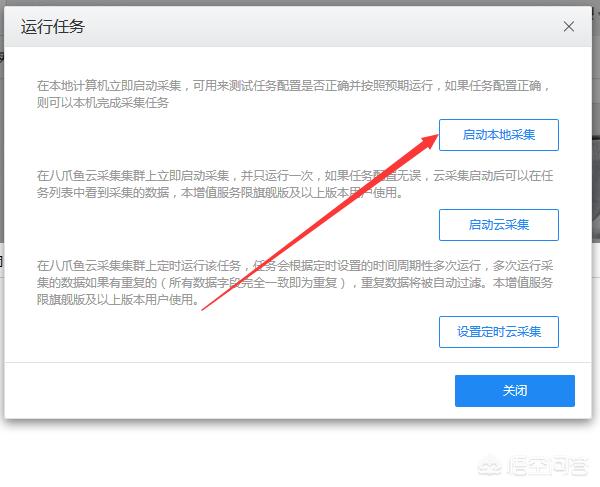Click the local collection description paragraph
The height and width of the screenshot is (487, 600).
click(x=293, y=94)
